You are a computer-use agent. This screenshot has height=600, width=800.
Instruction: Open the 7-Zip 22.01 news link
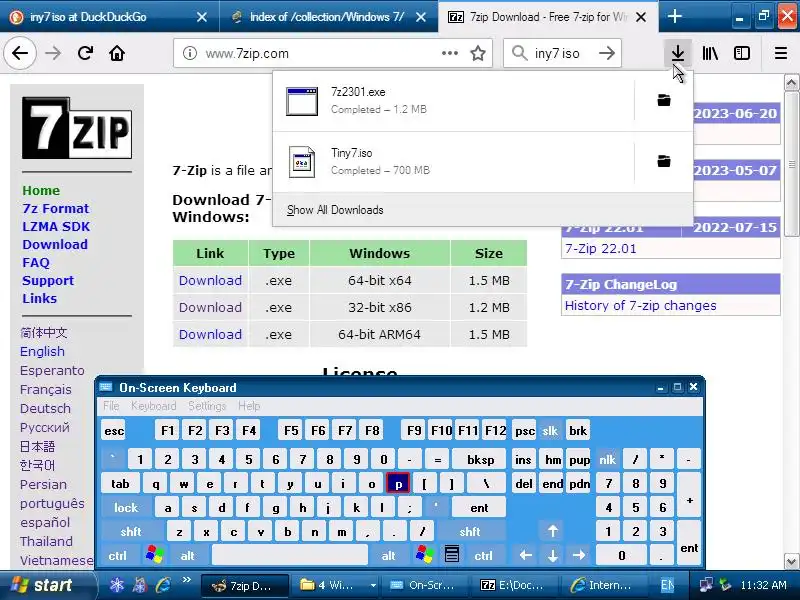601,249
